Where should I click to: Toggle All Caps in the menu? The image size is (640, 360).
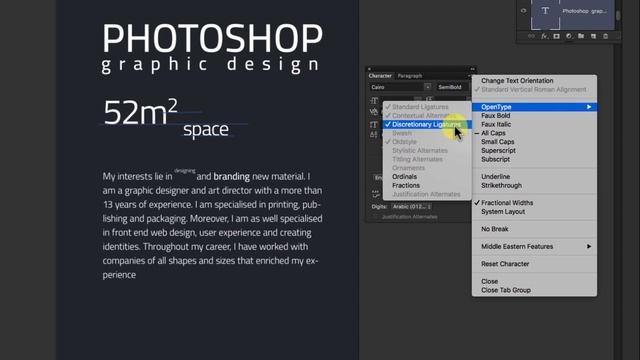[x=534, y=133]
